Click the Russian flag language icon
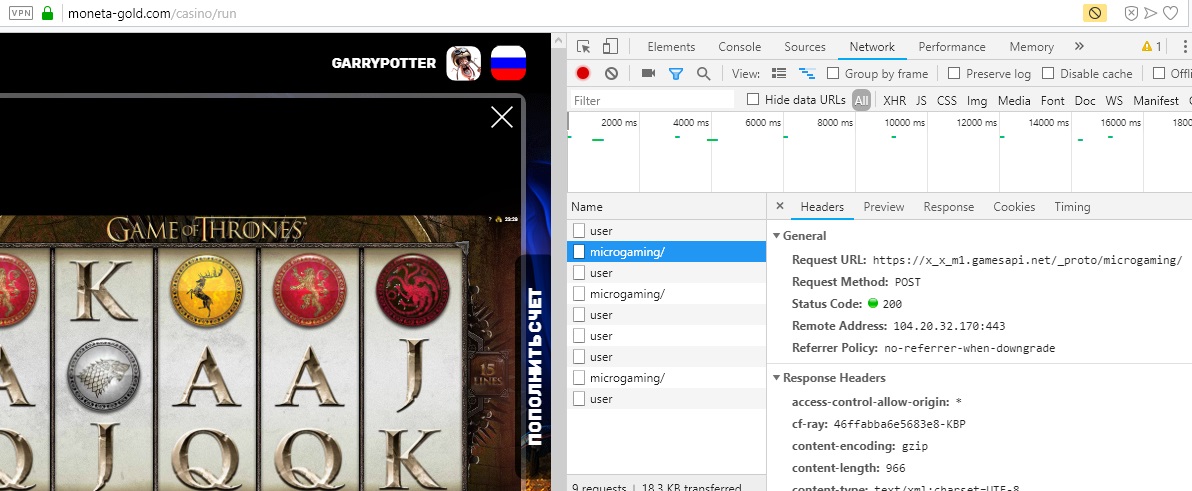This screenshot has width=1192, height=491. click(508, 63)
